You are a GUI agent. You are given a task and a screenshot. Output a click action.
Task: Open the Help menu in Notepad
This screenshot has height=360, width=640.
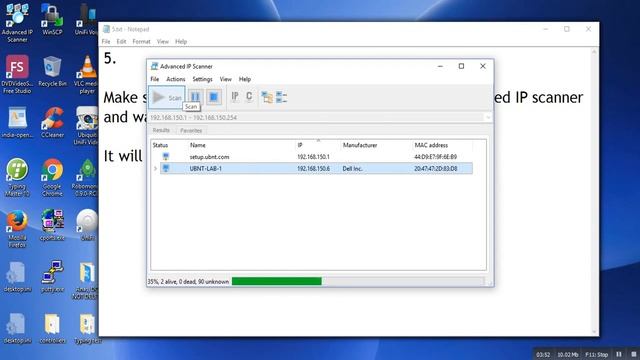[181, 42]
